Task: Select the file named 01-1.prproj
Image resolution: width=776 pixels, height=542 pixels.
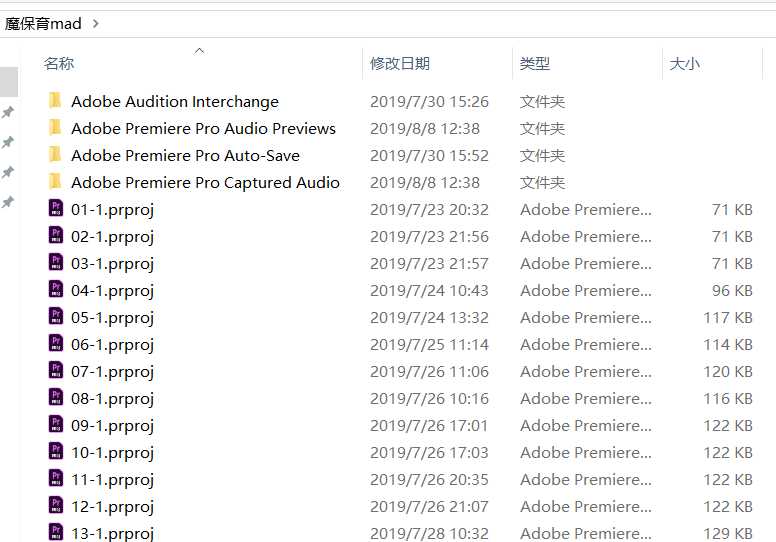Action: 112,210
